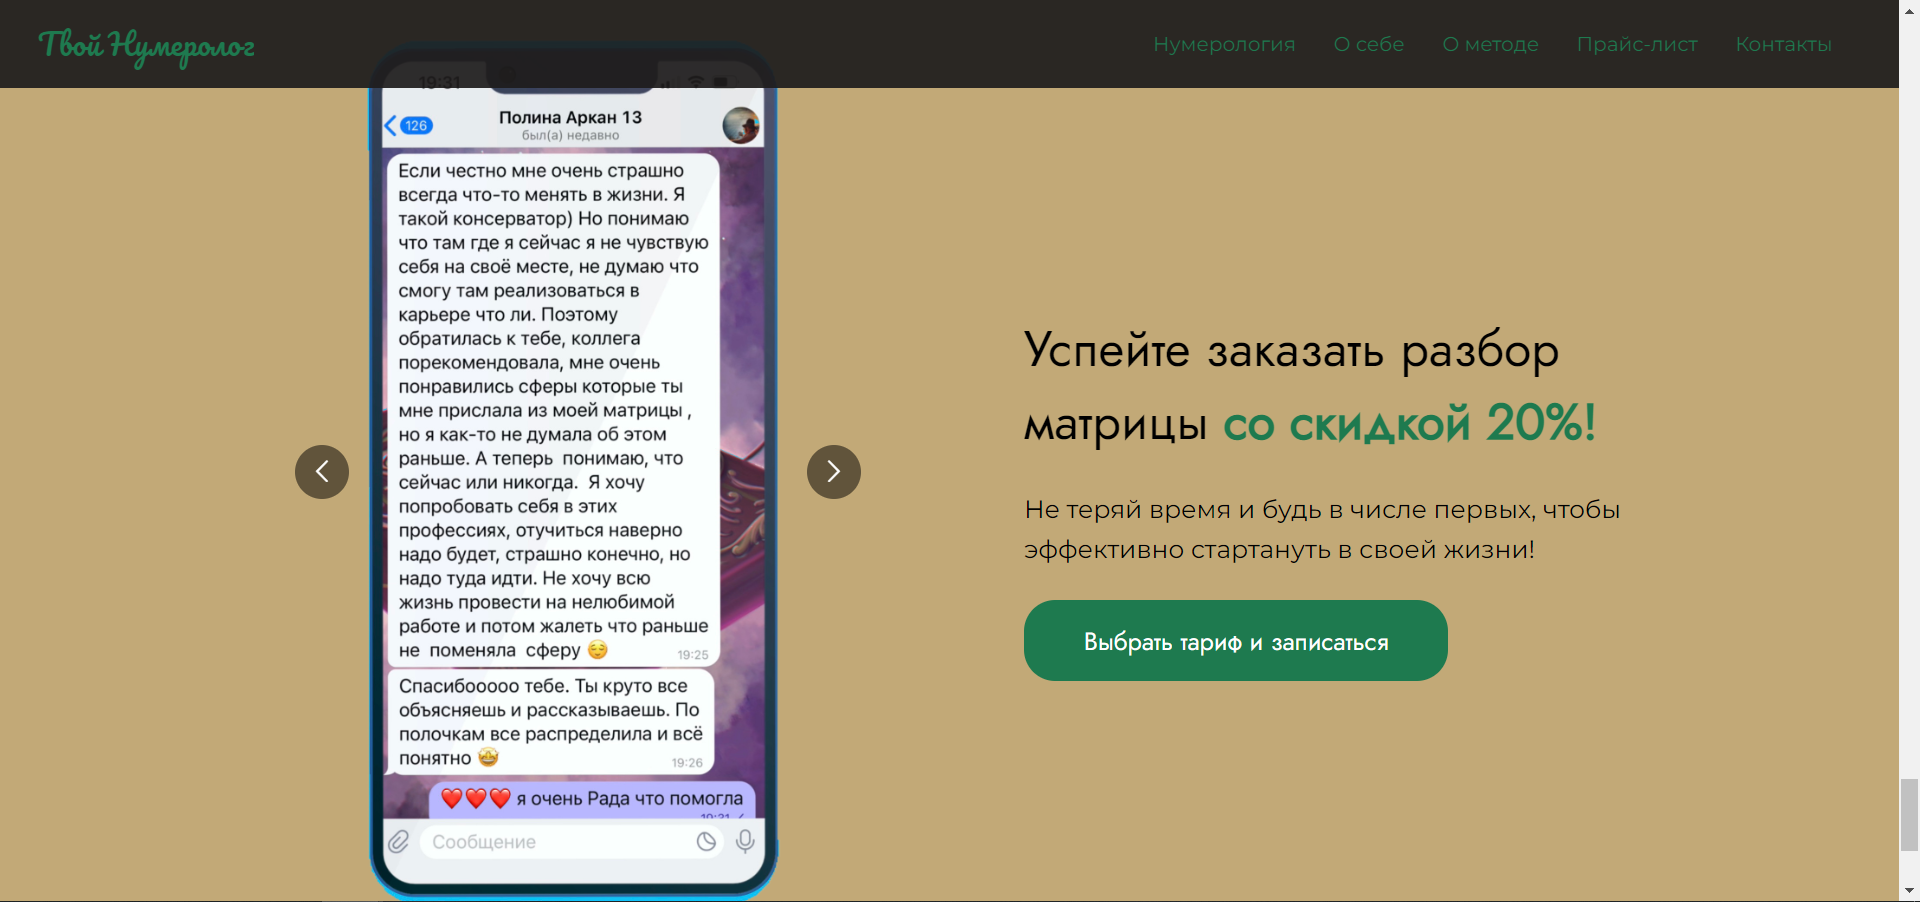Click the Спасибооооо тебе message bubble
This screenshot has height=902, width=1920.
tap(550, 722)
